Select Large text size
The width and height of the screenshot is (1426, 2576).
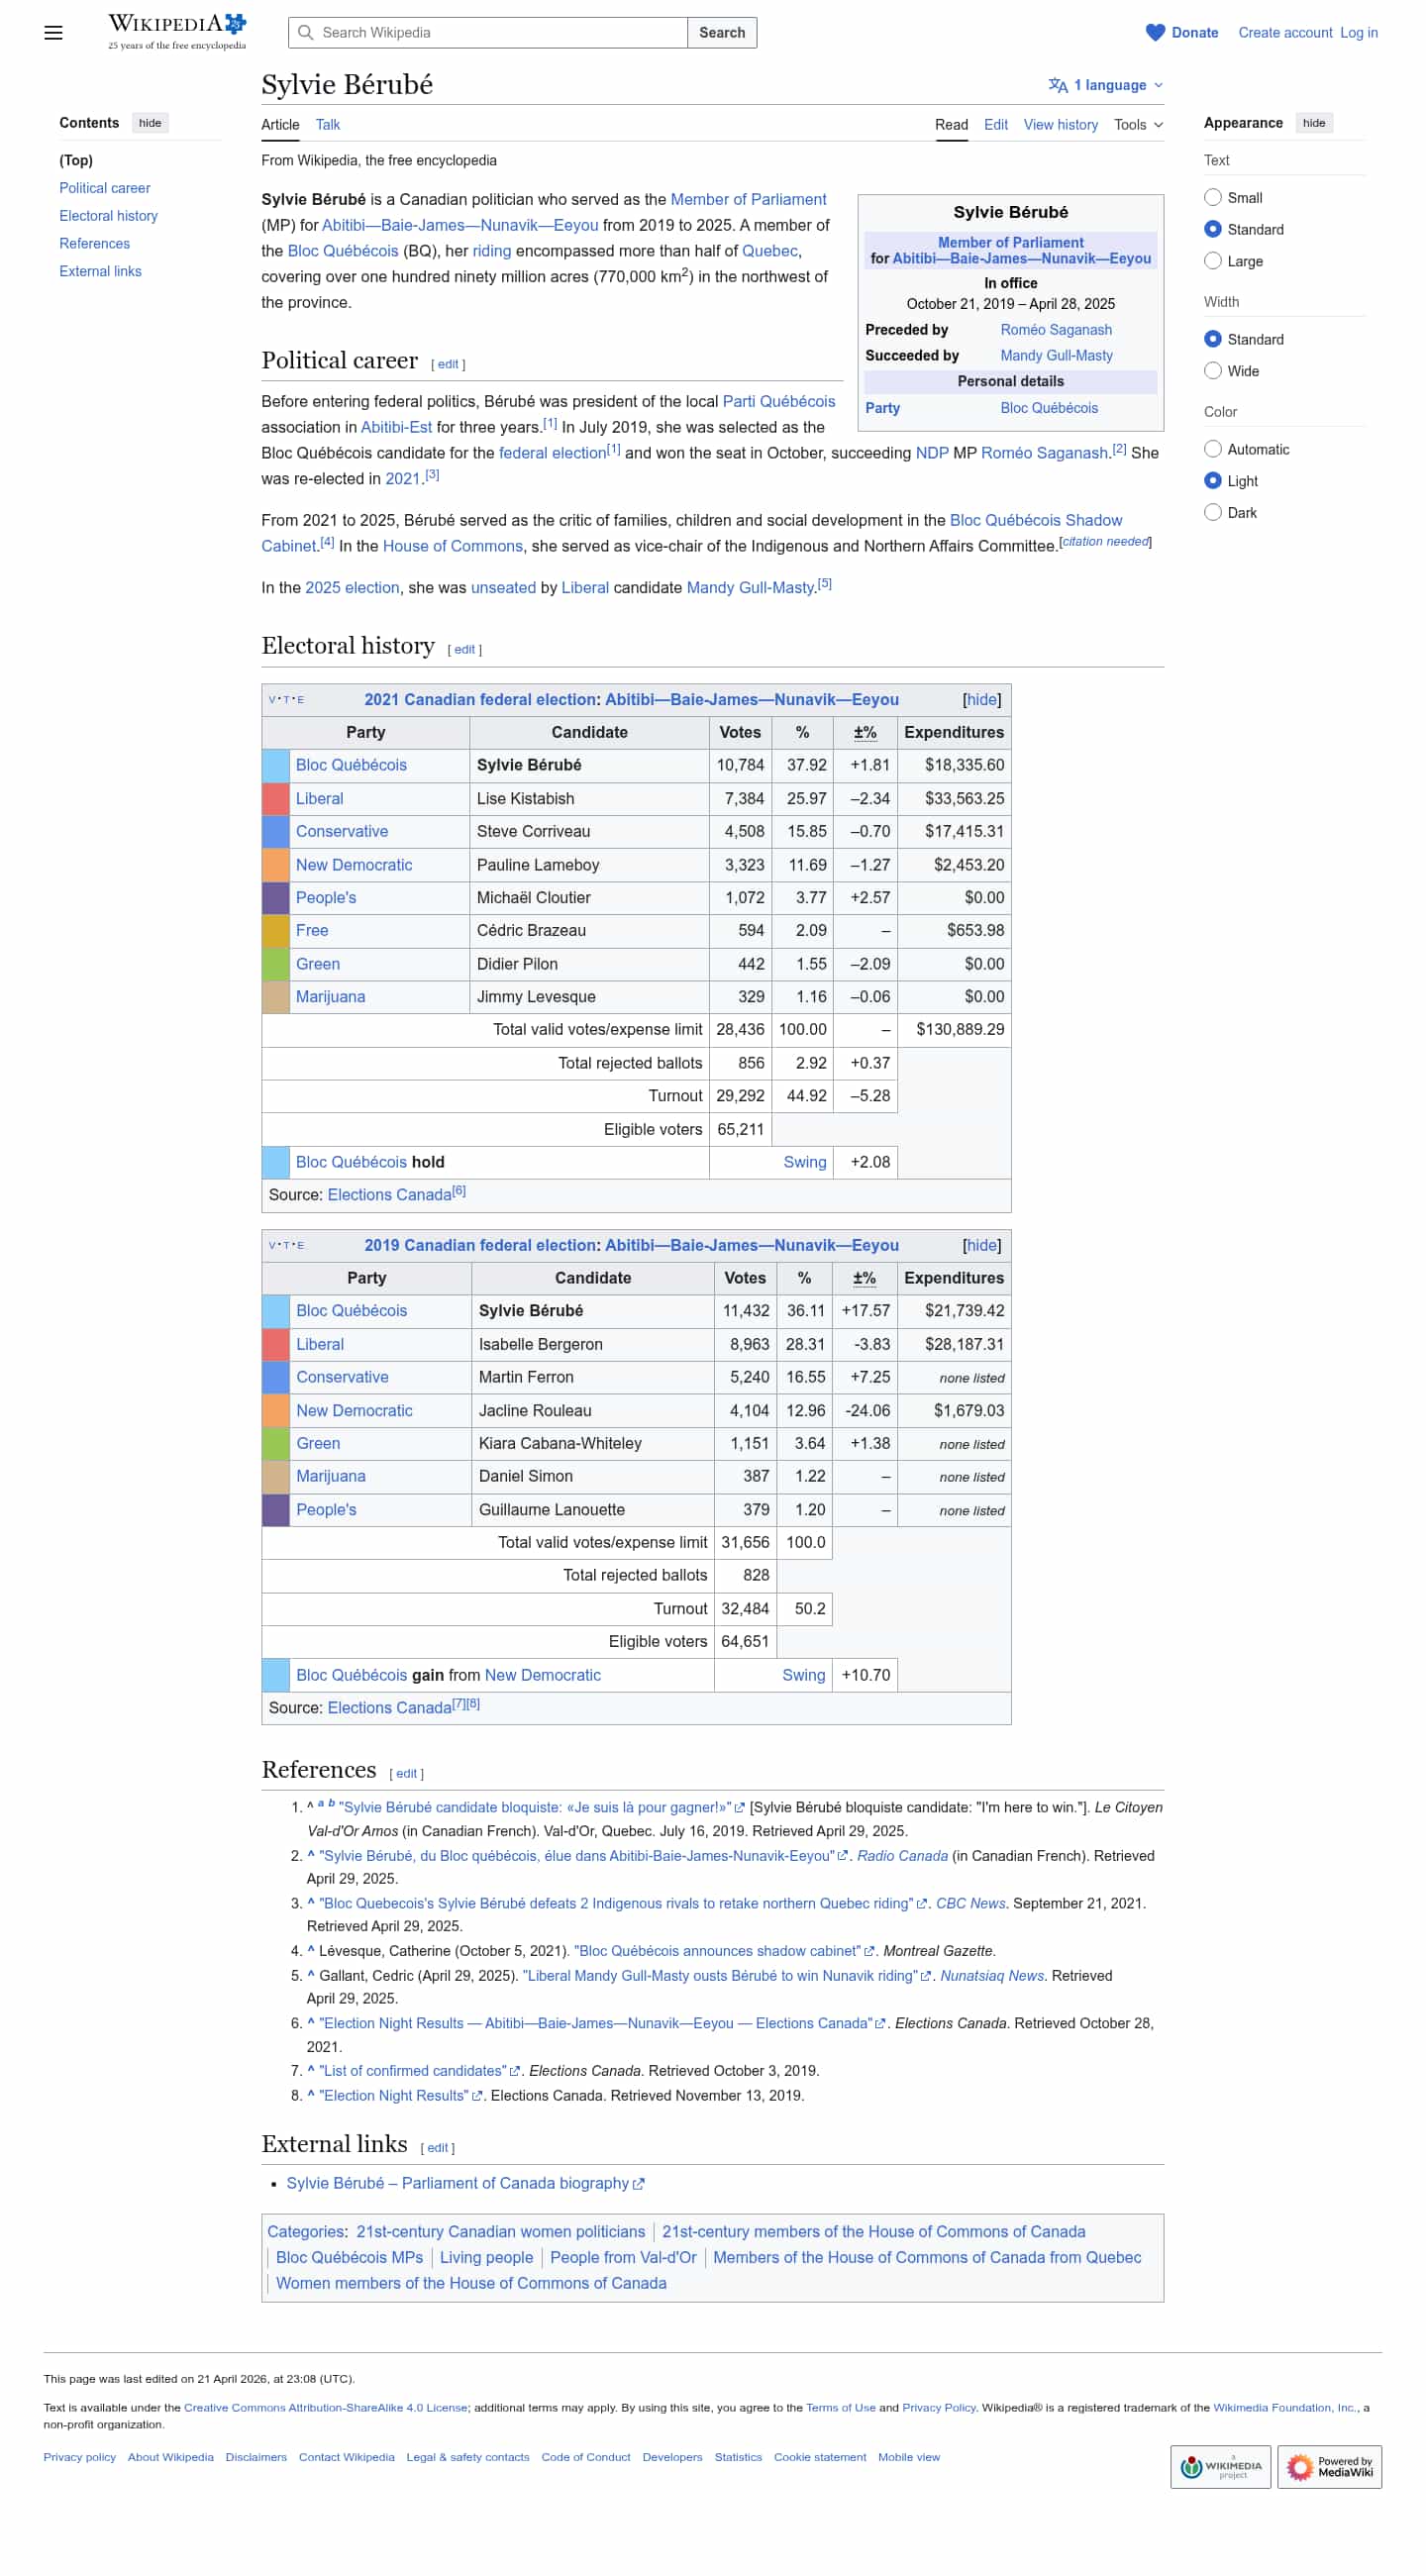tap(1213, 261)
